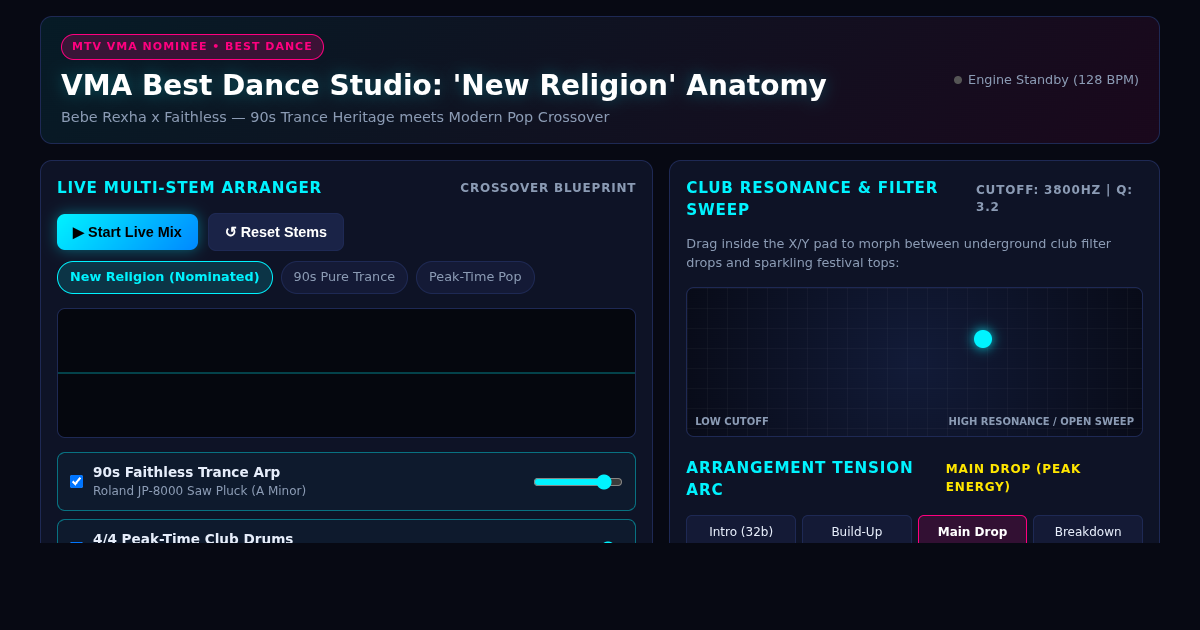The image size is (1200, 630).
Task: Click the Main Drop (Peak Energy) status label
Action: [x=1044, y=478]
